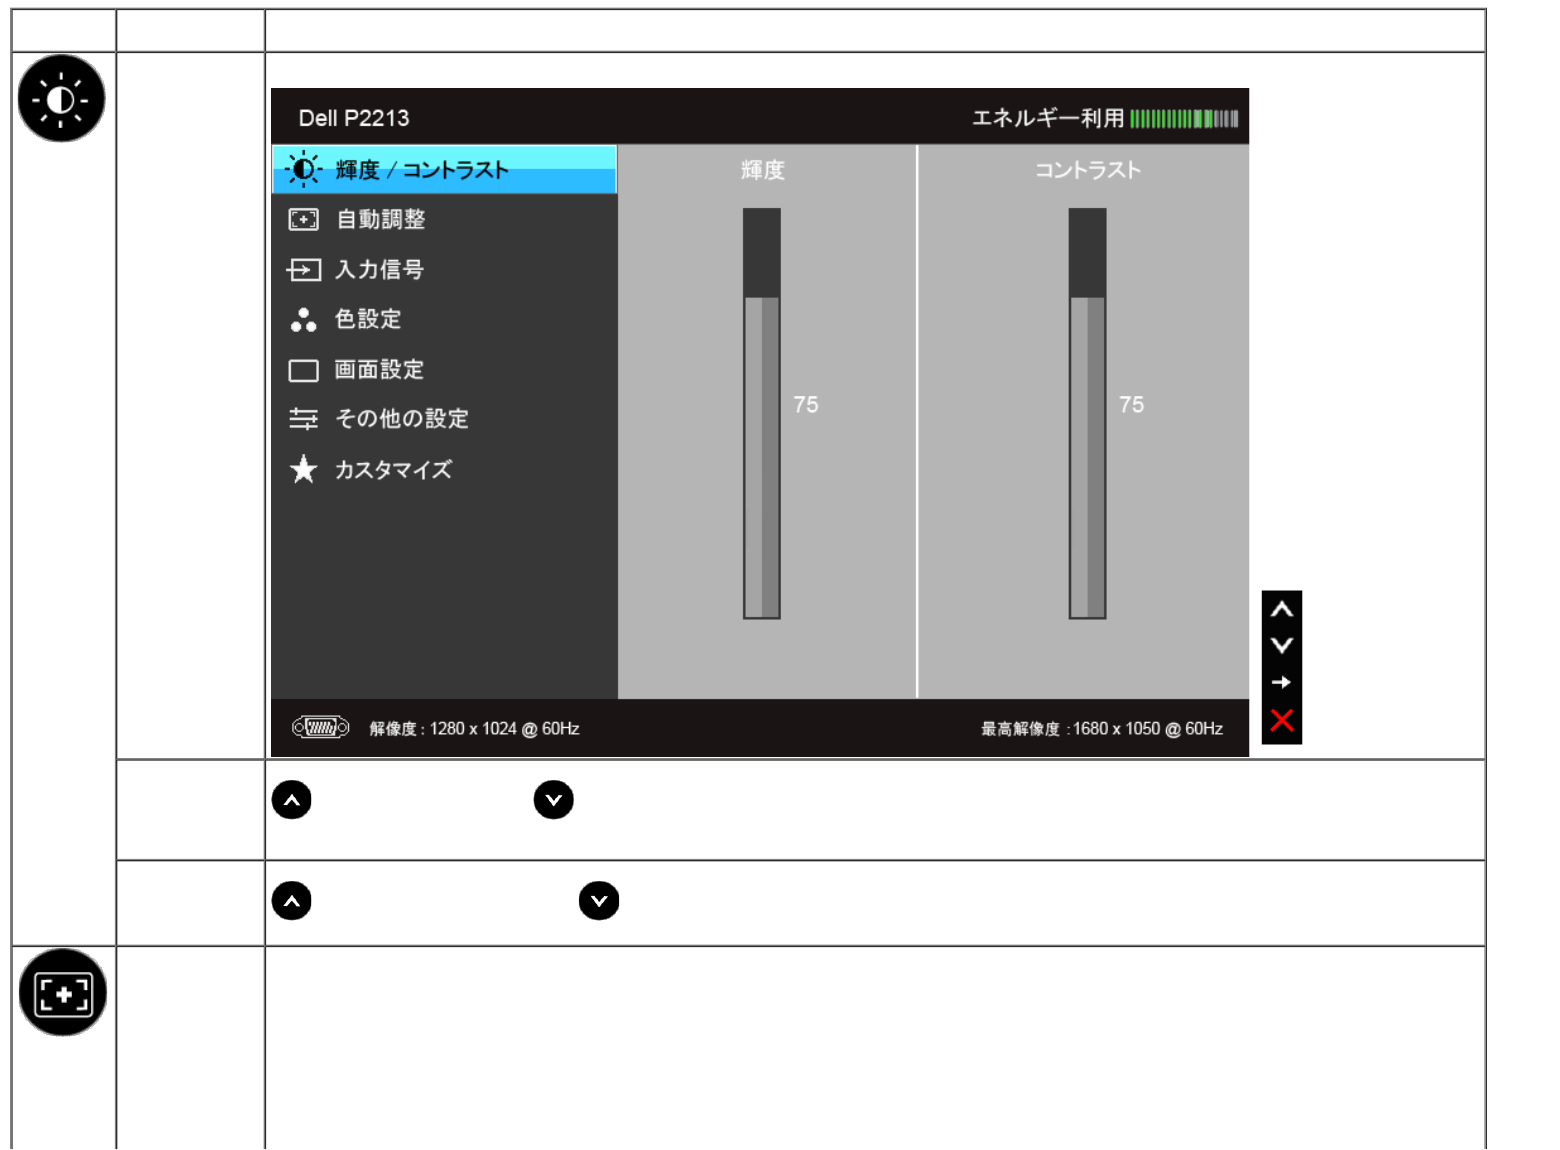Click round down button in second row below OSD
The image size is (1560, 1150).
599,901
